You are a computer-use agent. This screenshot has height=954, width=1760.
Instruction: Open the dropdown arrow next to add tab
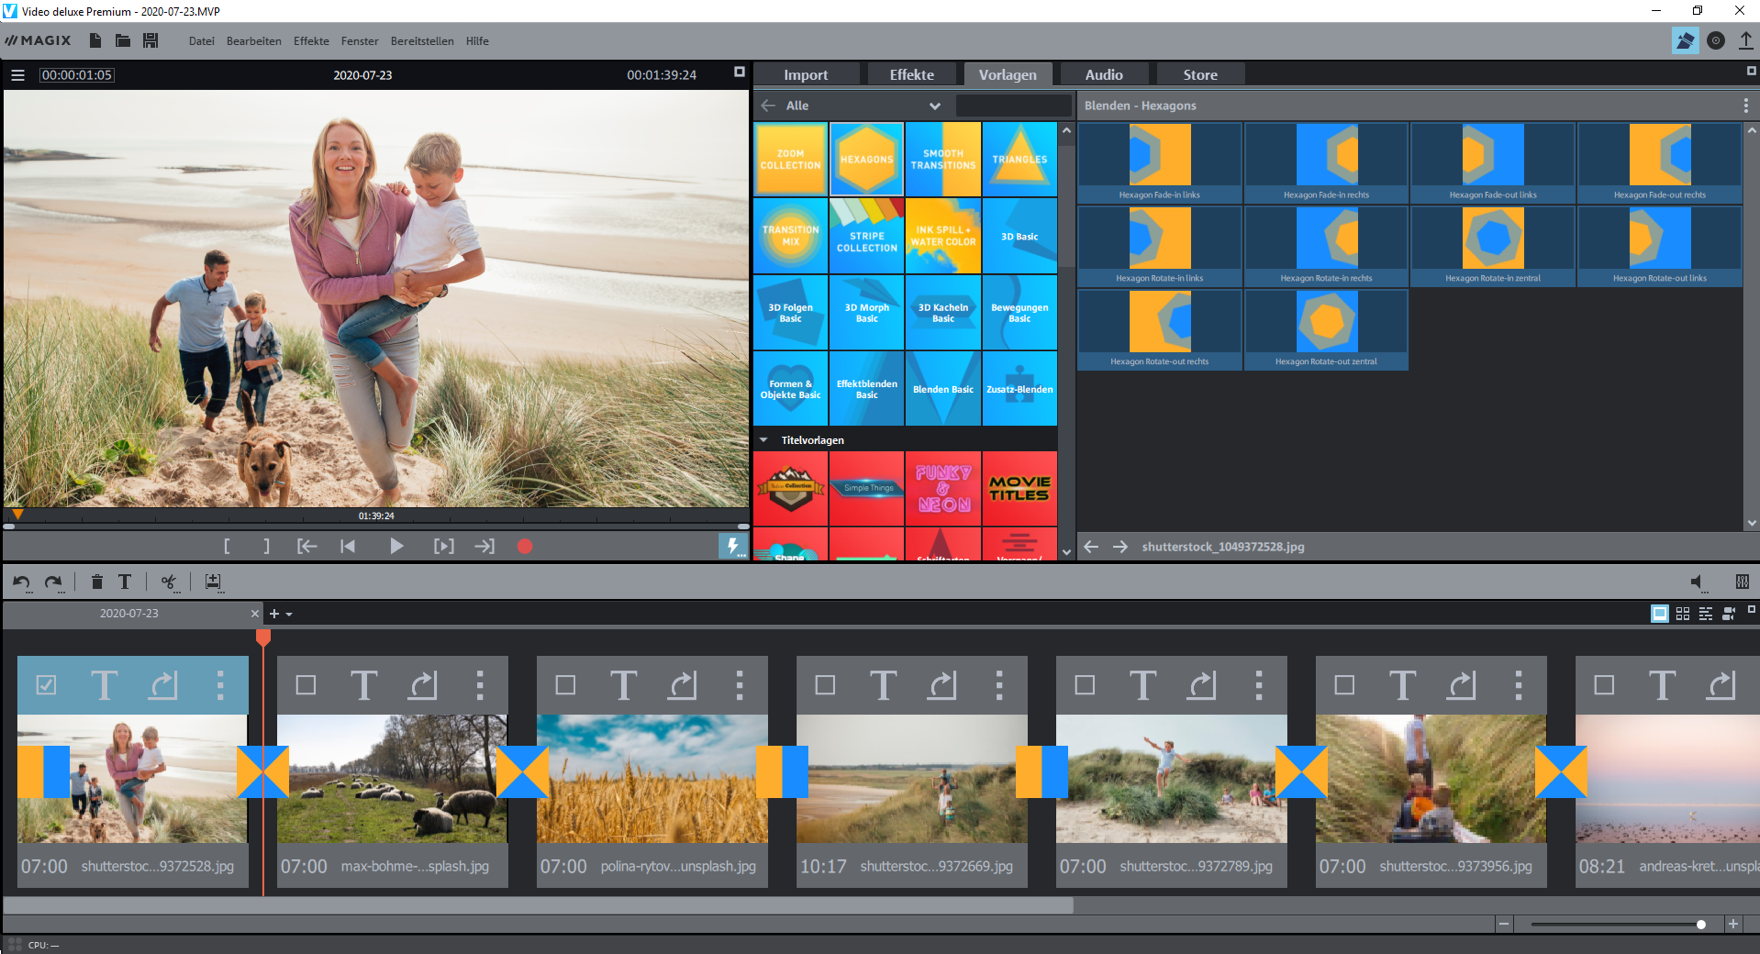(x=289, y=614)
